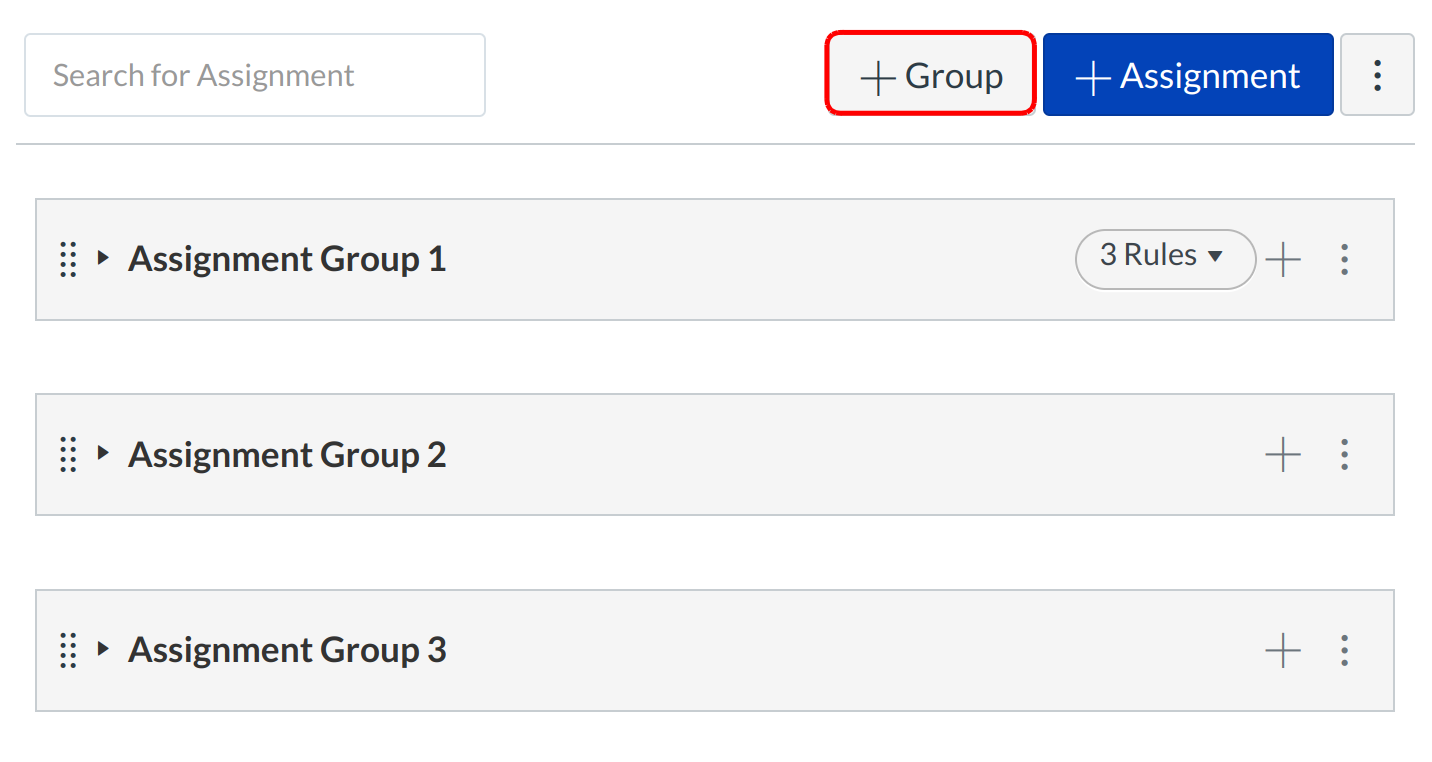Open Assignment Group 3 options kebab menu
The height and width of the screenshot is (762, 1432).
[1344, 650]
